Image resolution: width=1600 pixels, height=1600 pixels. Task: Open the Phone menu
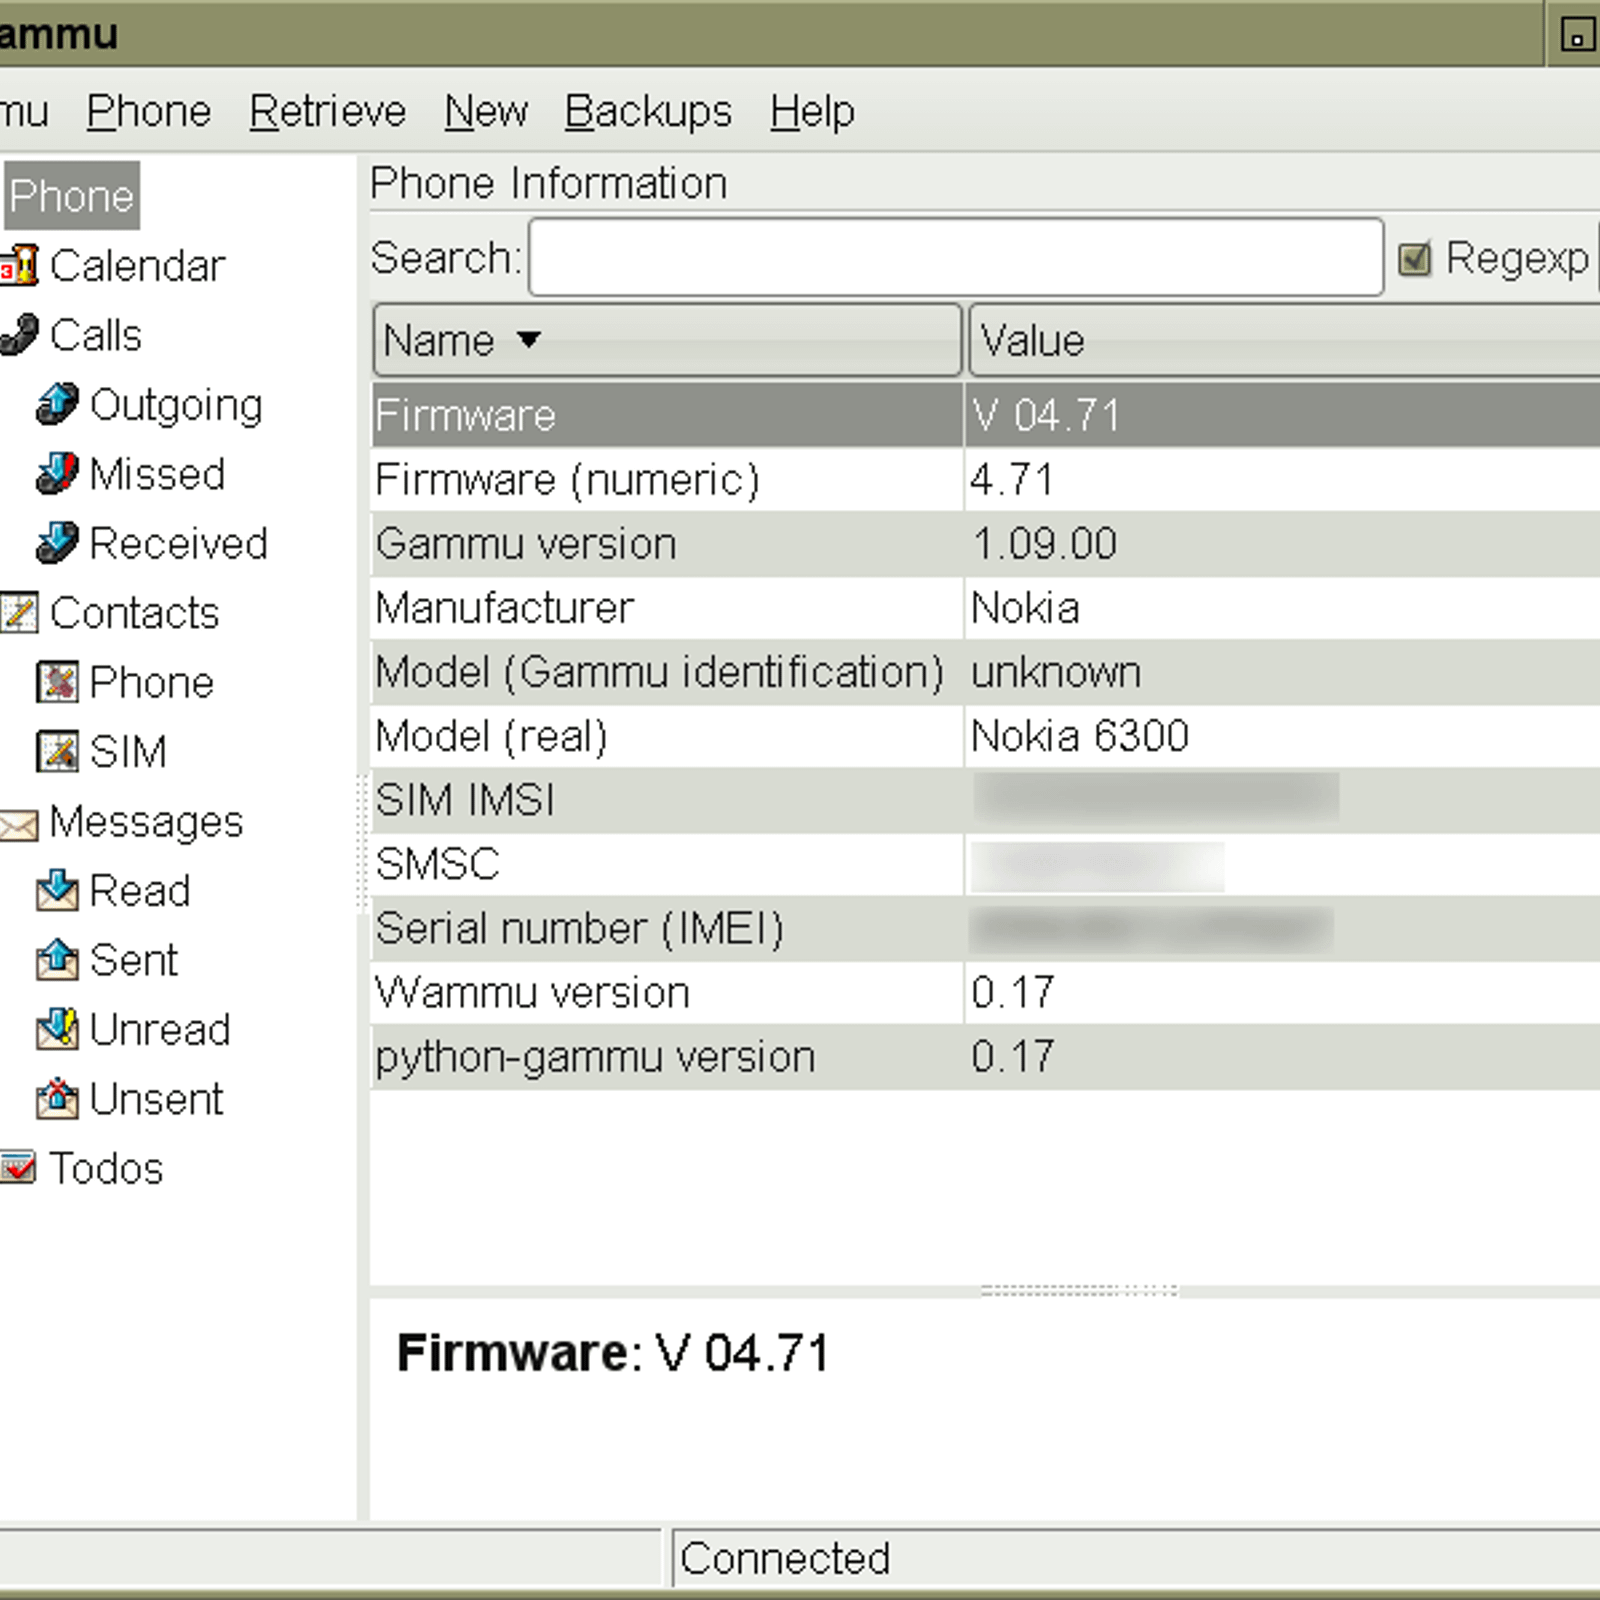click(x=149, y=111)
